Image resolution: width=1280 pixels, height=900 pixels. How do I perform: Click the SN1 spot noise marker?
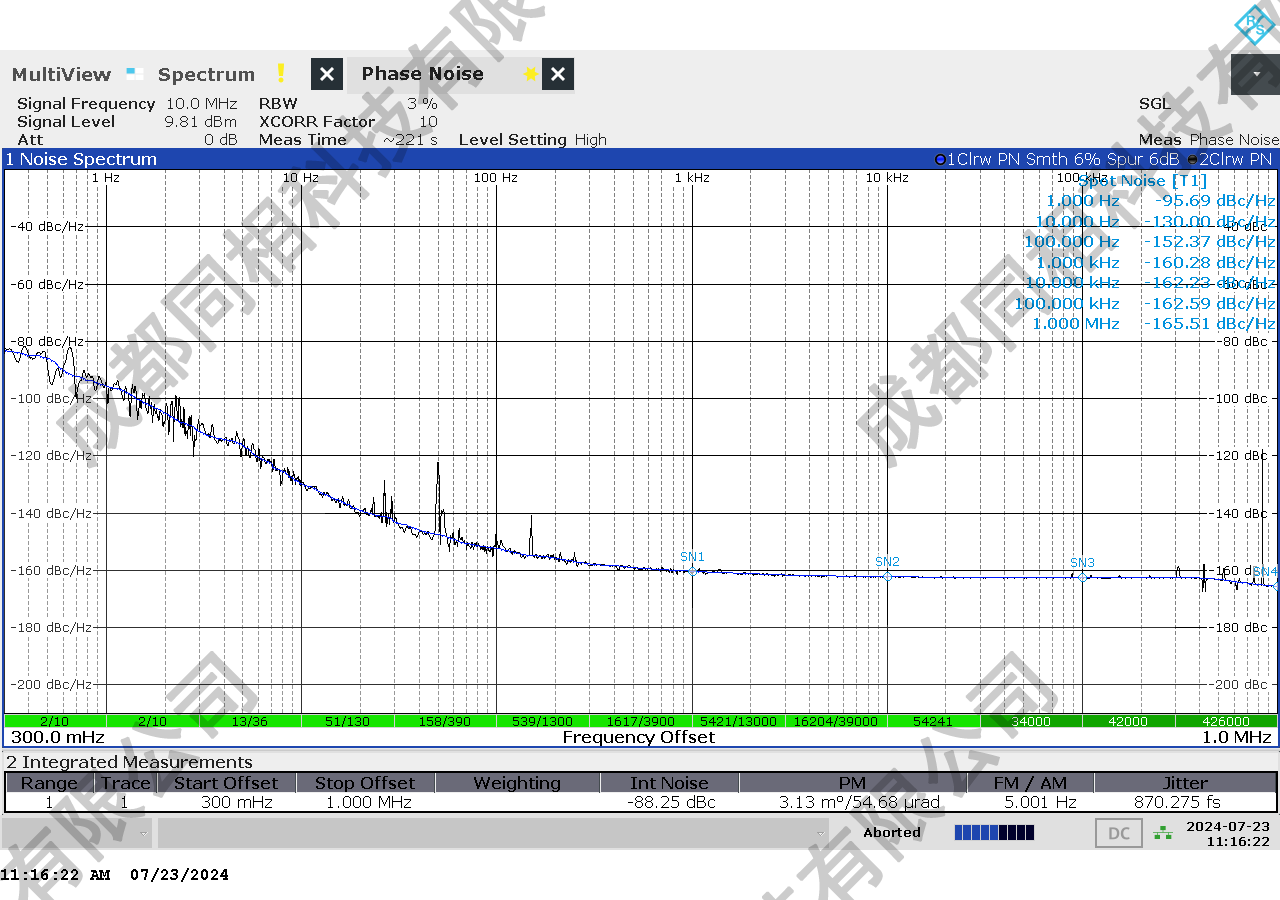click(692, 571)
